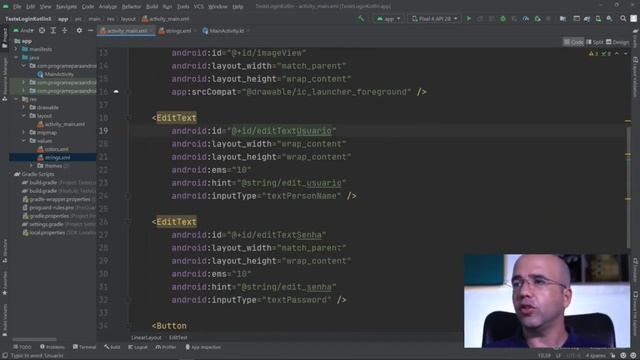Image resolution: width=640 pixels, height=360 pixels.
Task: Select activity_main.xml in the project tree
Action: (61, 124)
